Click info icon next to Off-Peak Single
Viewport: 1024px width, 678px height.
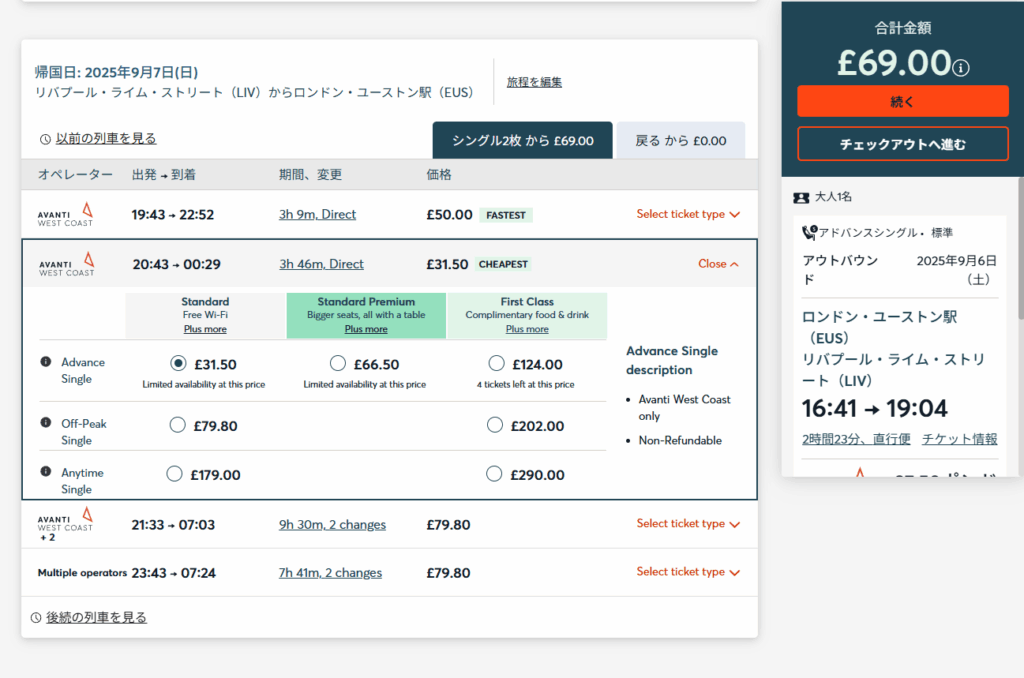pyautogui.click(x=46, y=423)
